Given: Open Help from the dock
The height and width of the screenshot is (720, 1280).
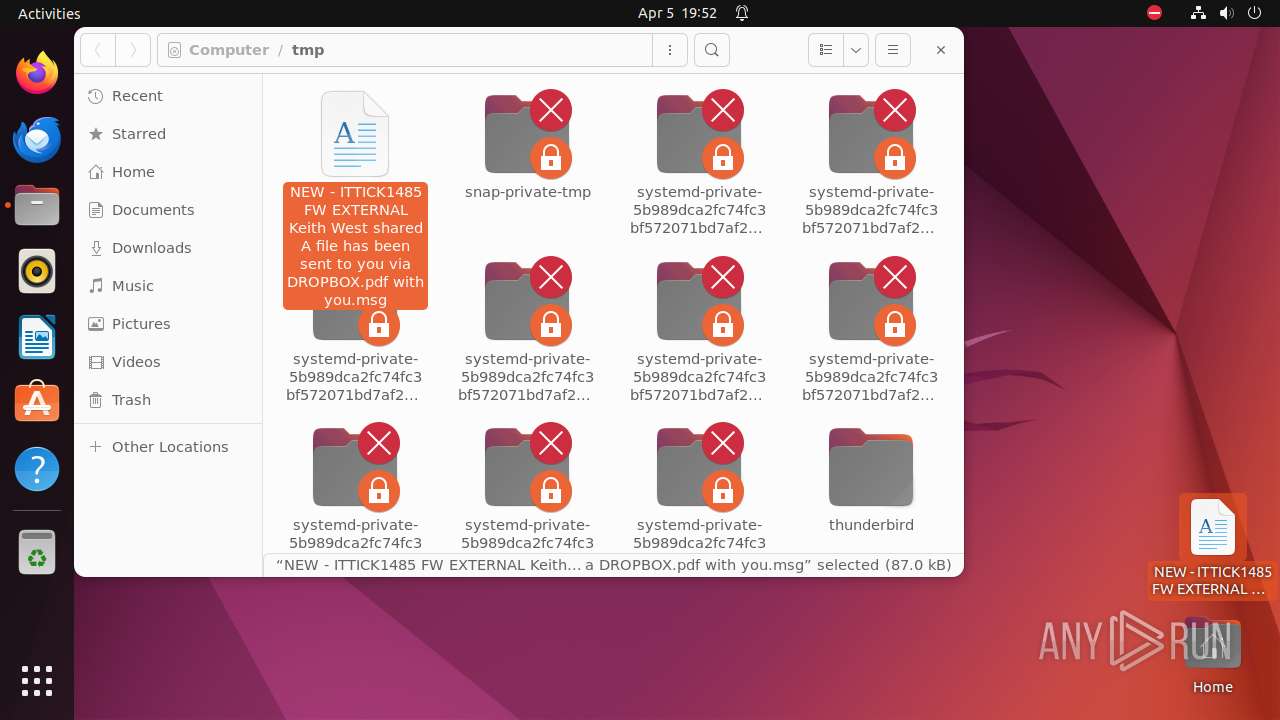Looking at the screenshot, I should 37,469.
